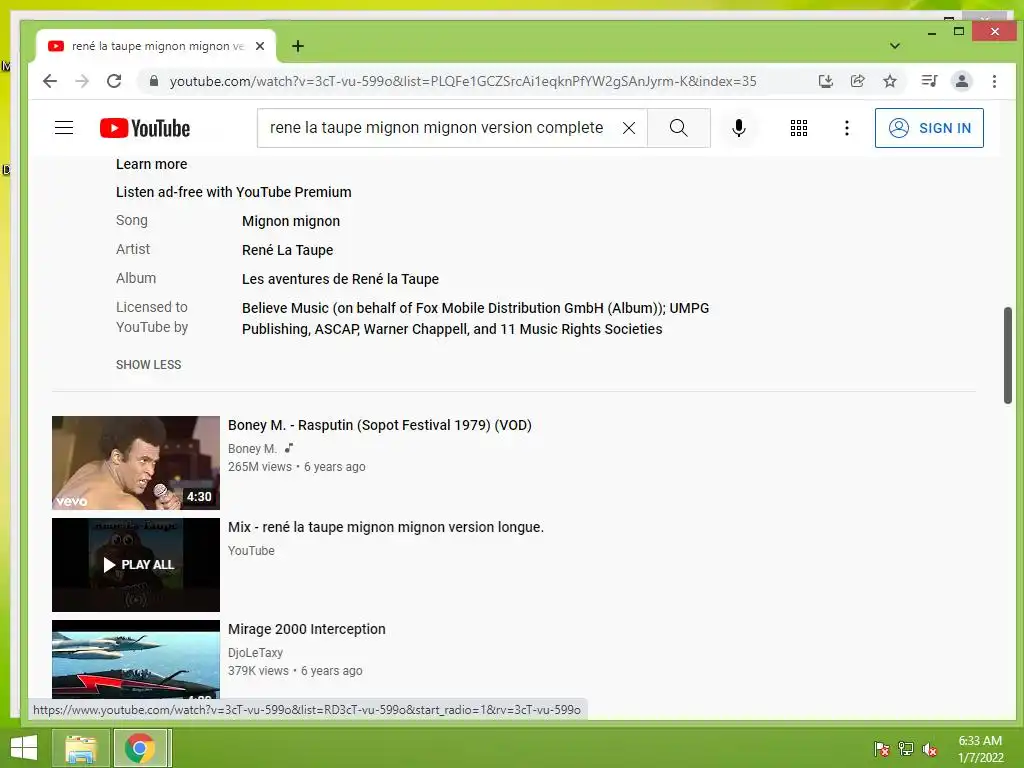This screenshot has height=768, width=1024.
Task: Open Chrome profile avatar
Action: click(962, 81)
